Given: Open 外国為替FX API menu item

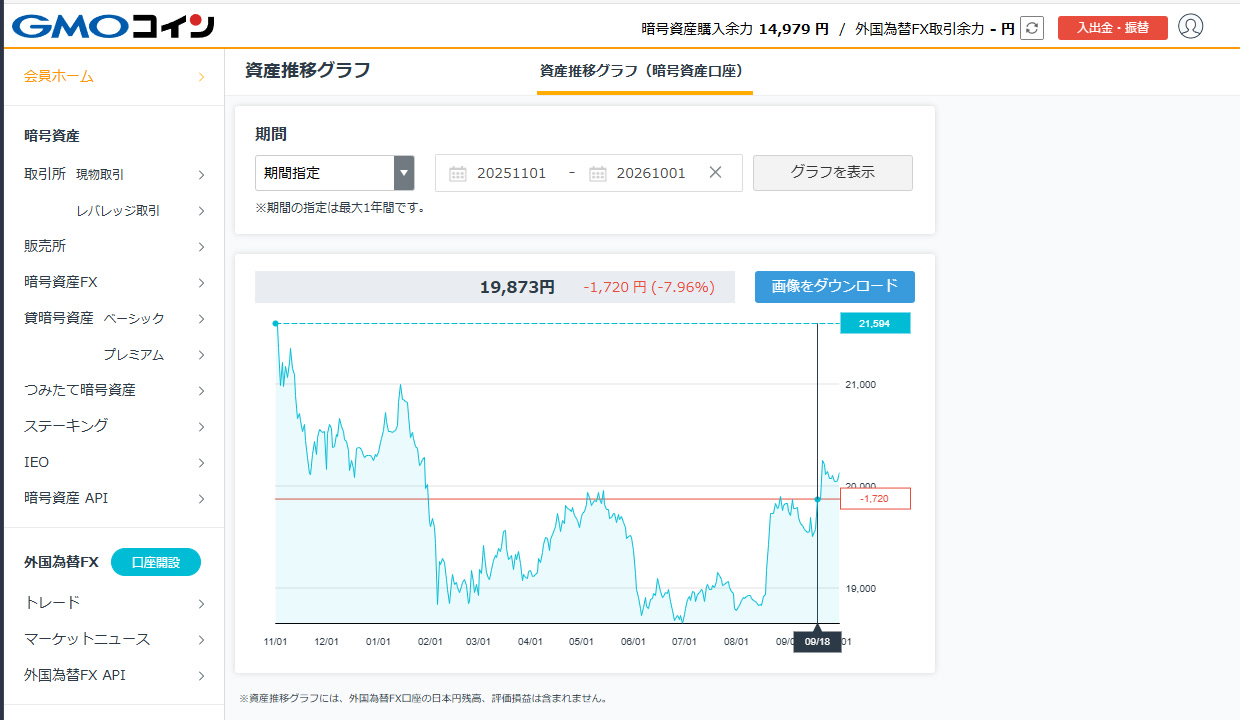Looking at the screenshot, I should pyautogui.click(x=113, y=675).
